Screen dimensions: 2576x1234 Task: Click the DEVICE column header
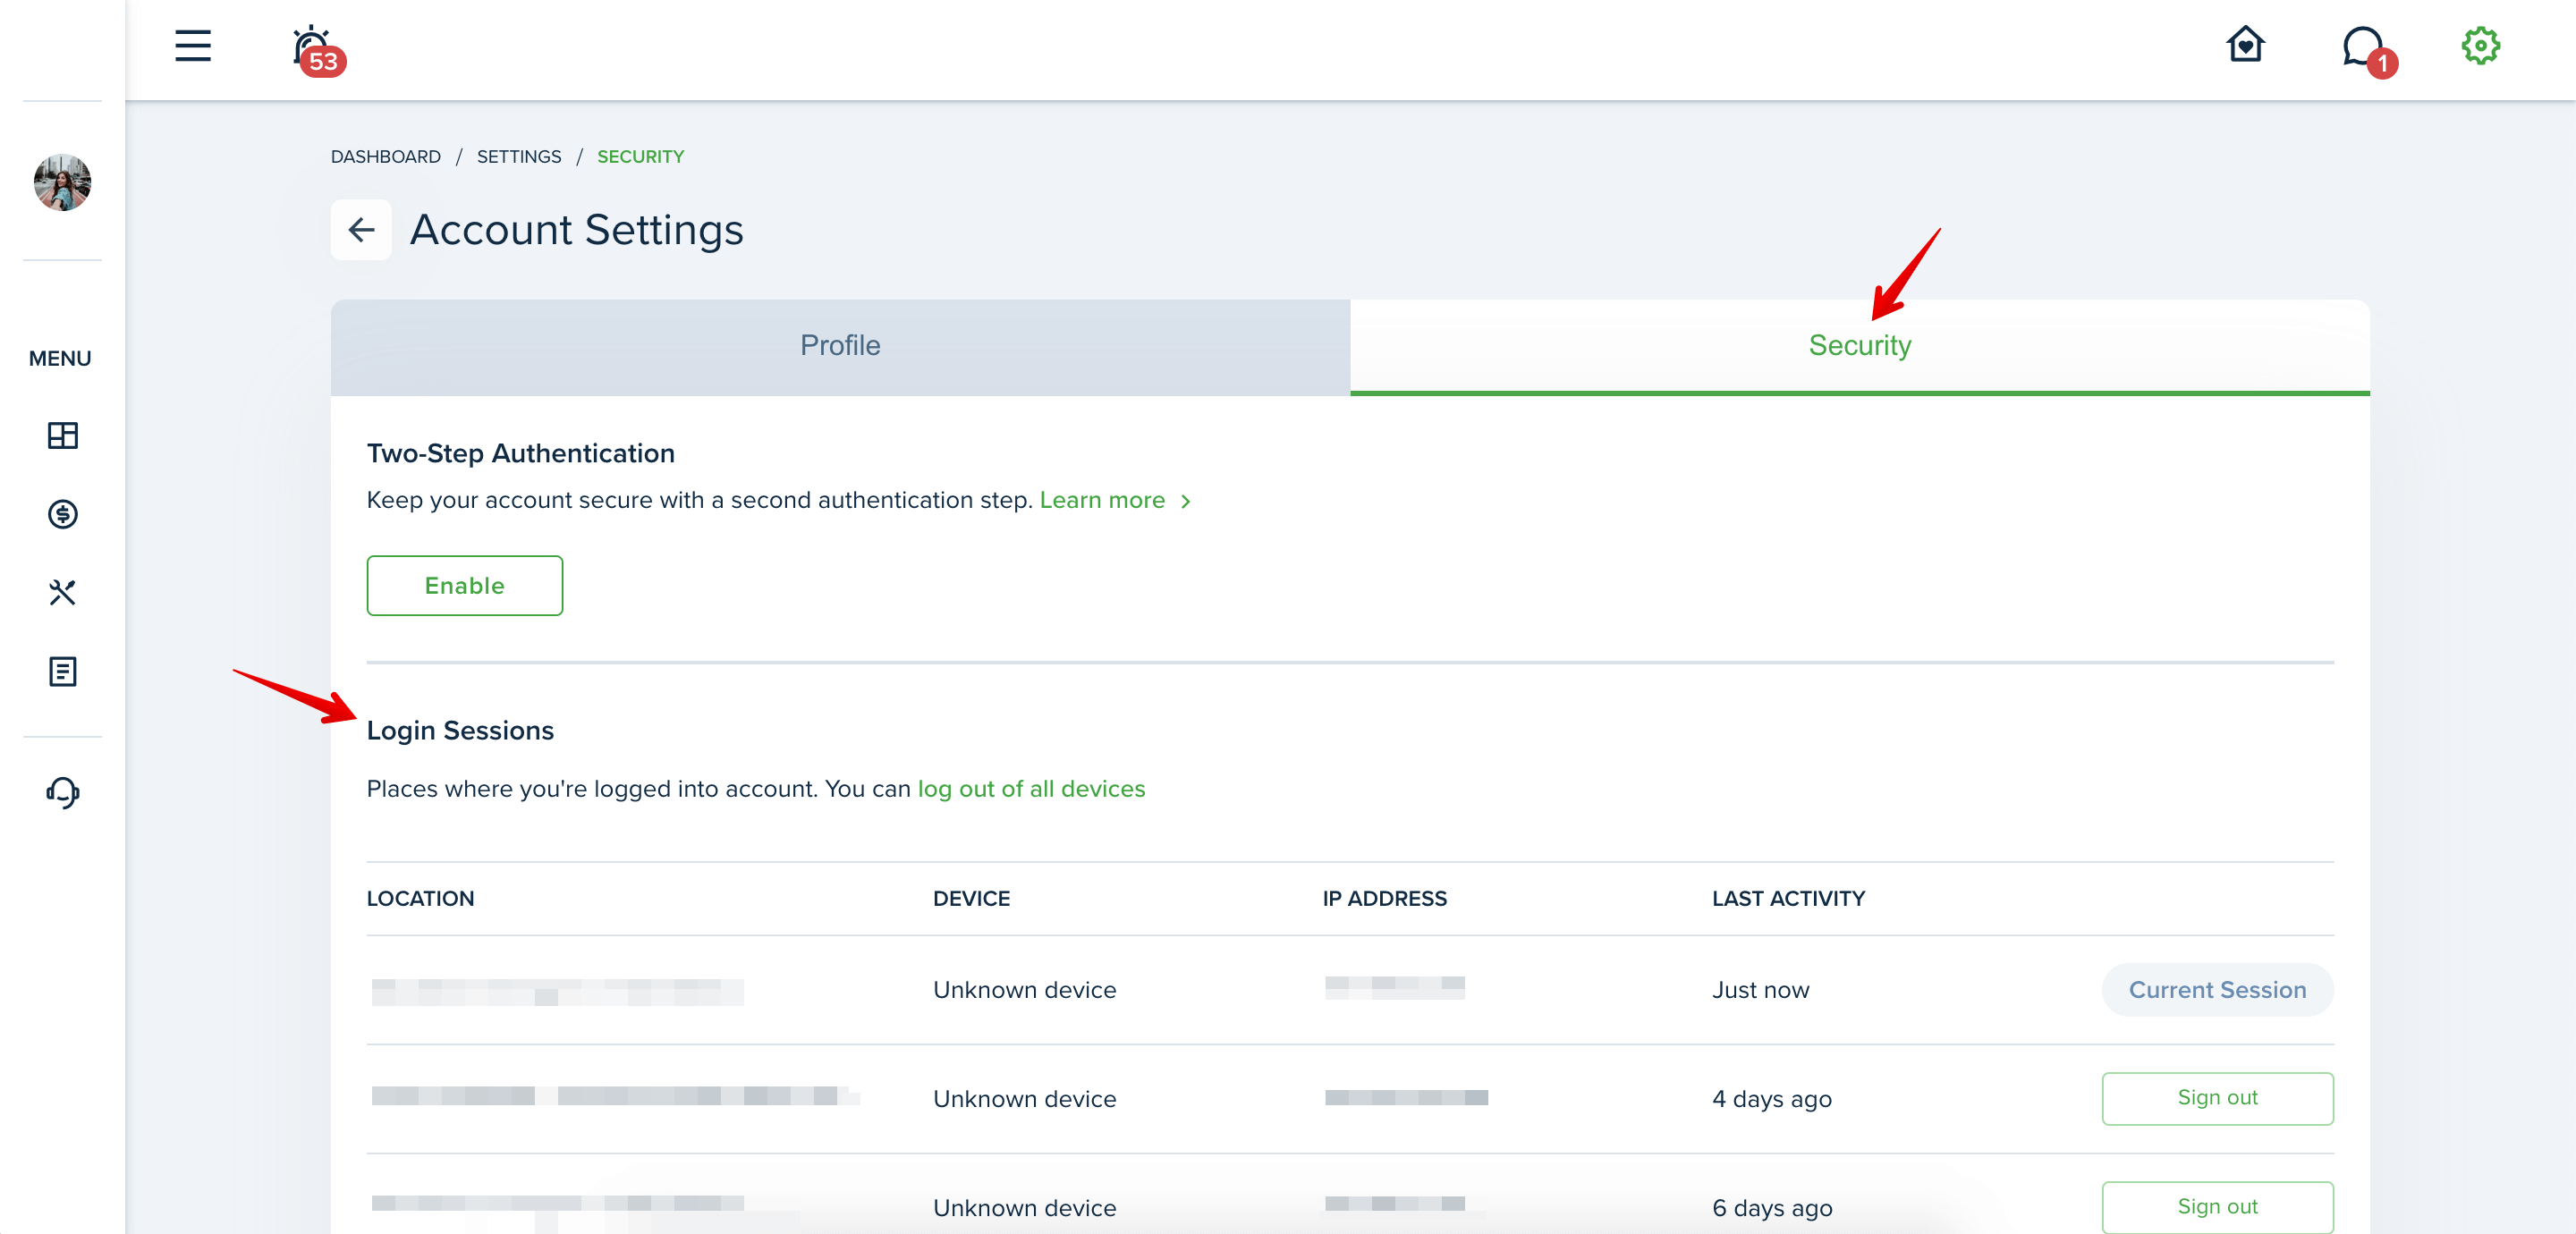coord(971,898)
